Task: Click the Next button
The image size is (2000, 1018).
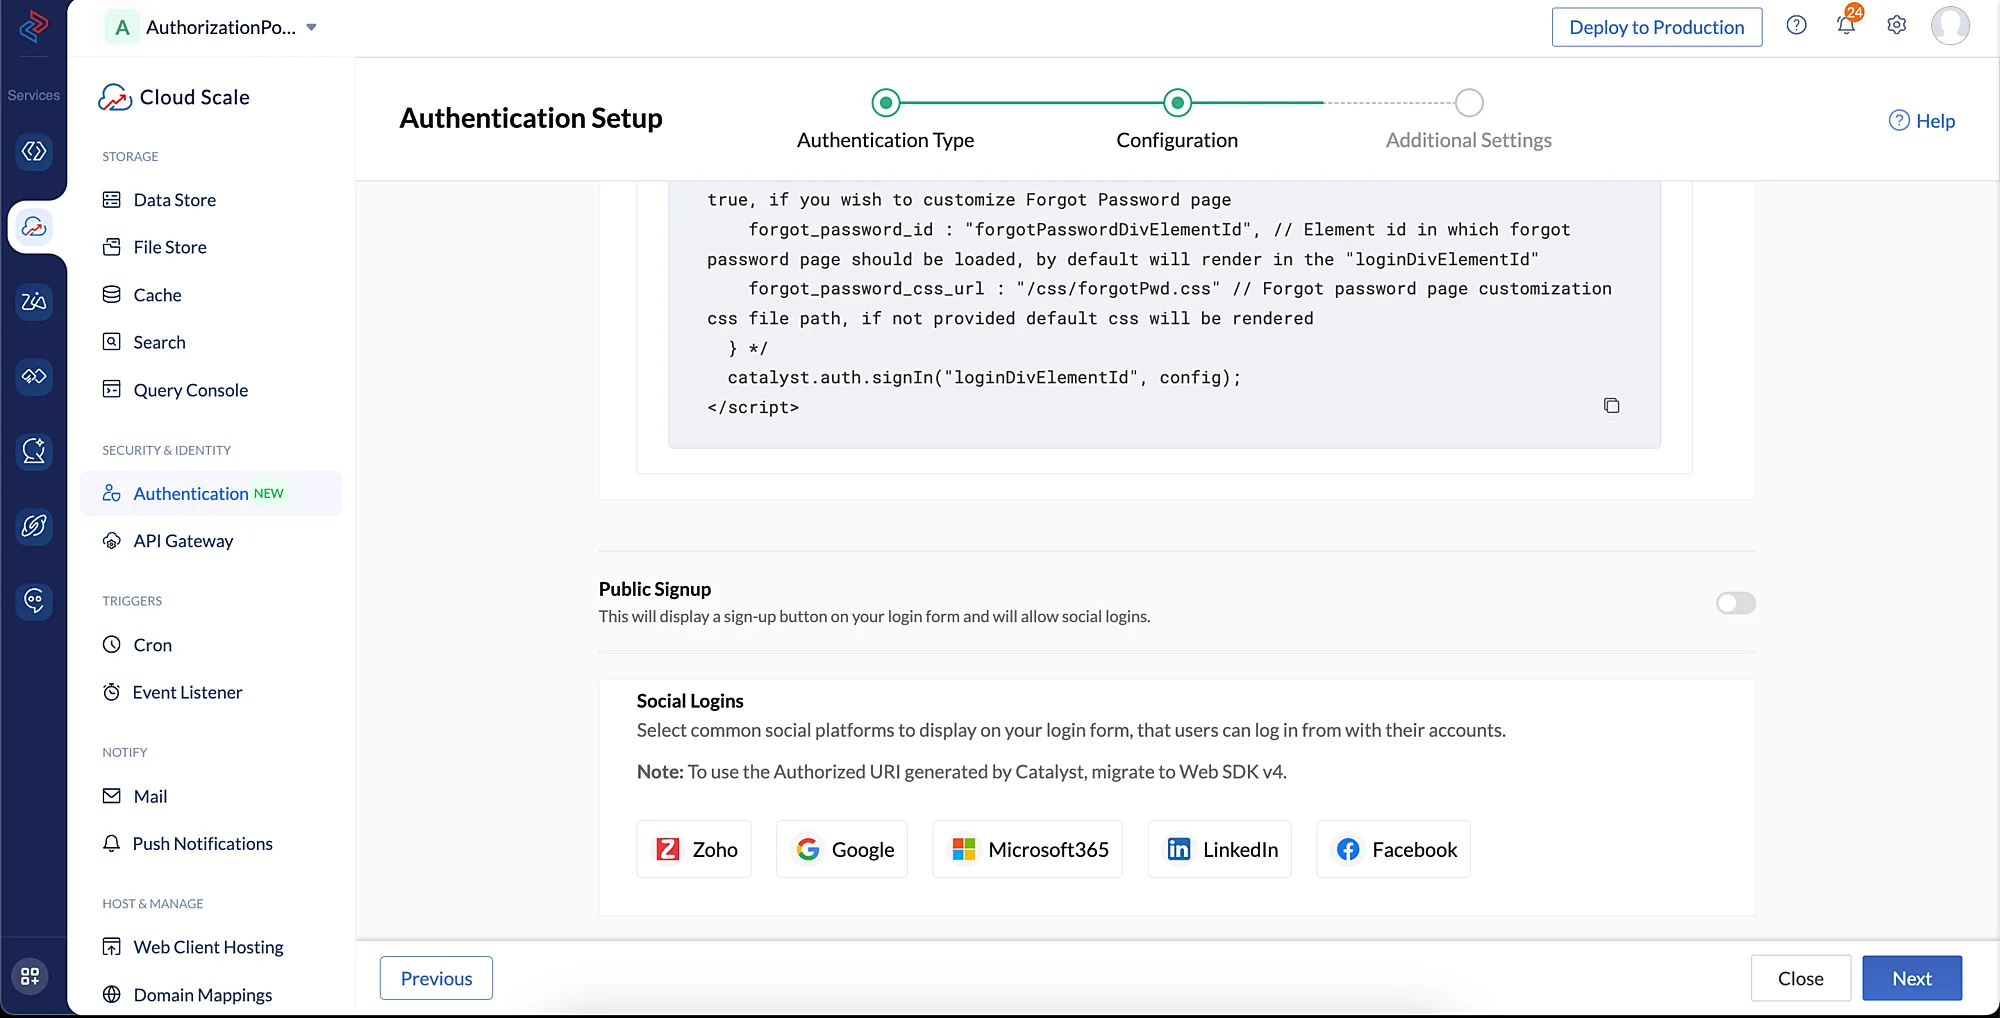Action: point(1911,978)
